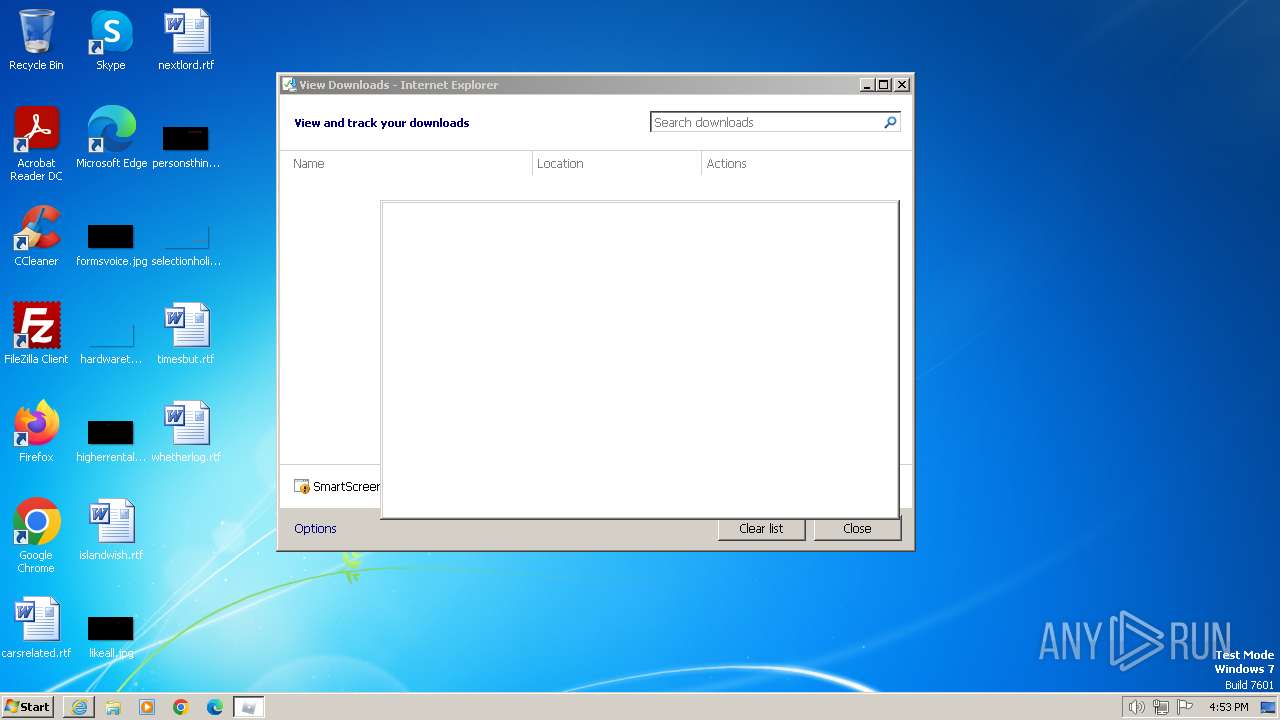Click the Start button
The width and height of the screenshot is (1280, 720).
27,707
